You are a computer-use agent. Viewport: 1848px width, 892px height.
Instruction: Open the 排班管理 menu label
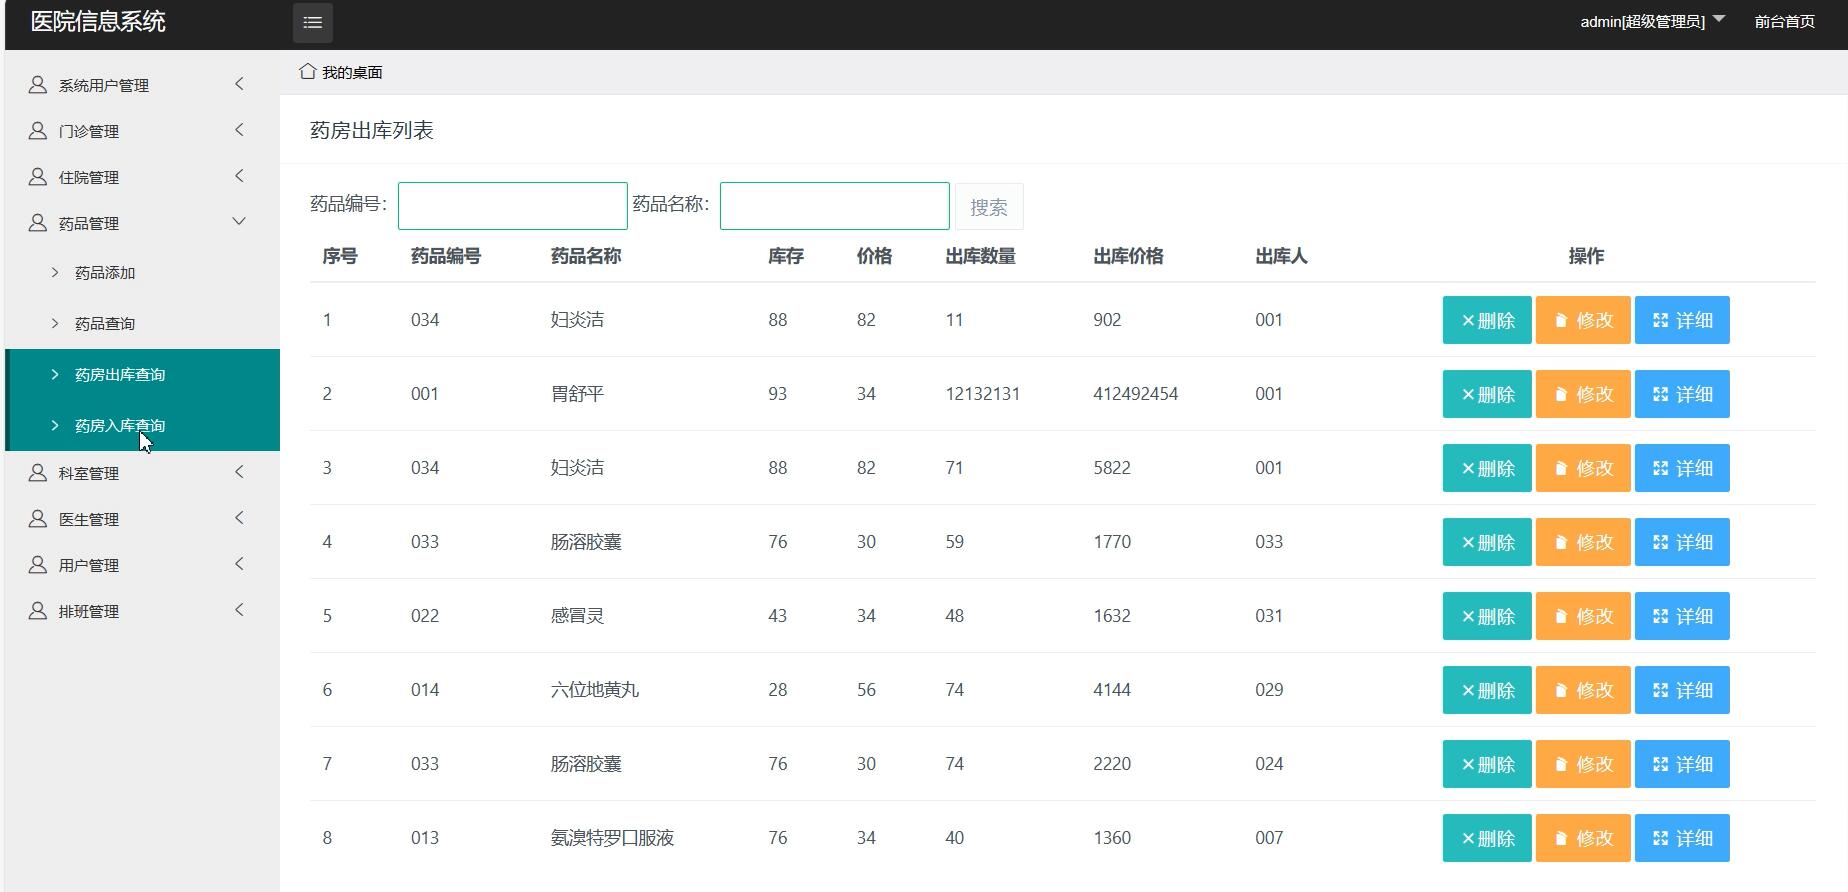point(89,611)
